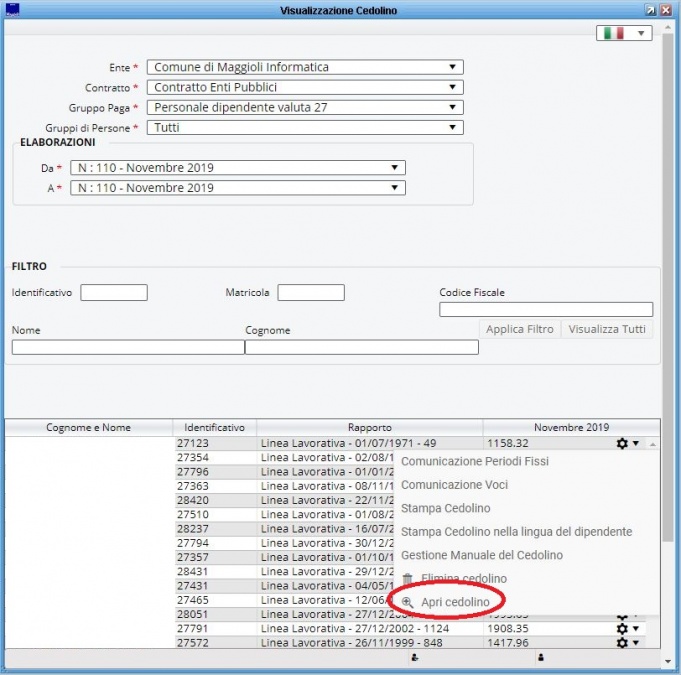681x675 pixels.
Task: Click the right person icon in bottom bar
Action: coord(541,658)
